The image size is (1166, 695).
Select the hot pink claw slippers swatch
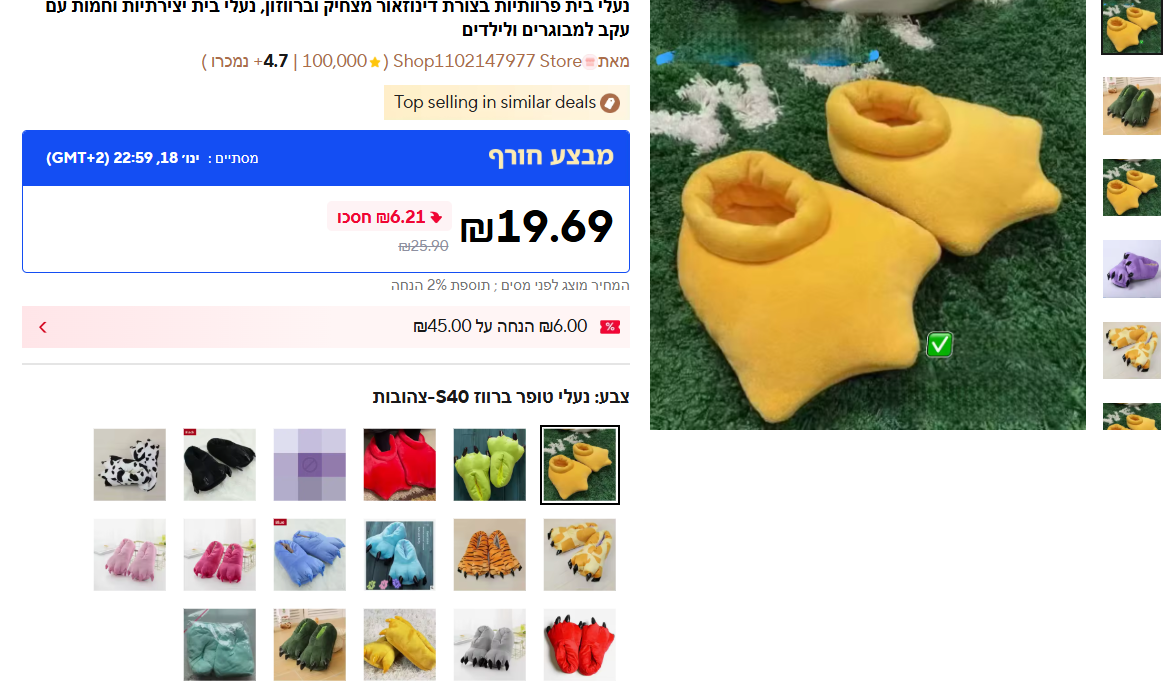(219, 555)
